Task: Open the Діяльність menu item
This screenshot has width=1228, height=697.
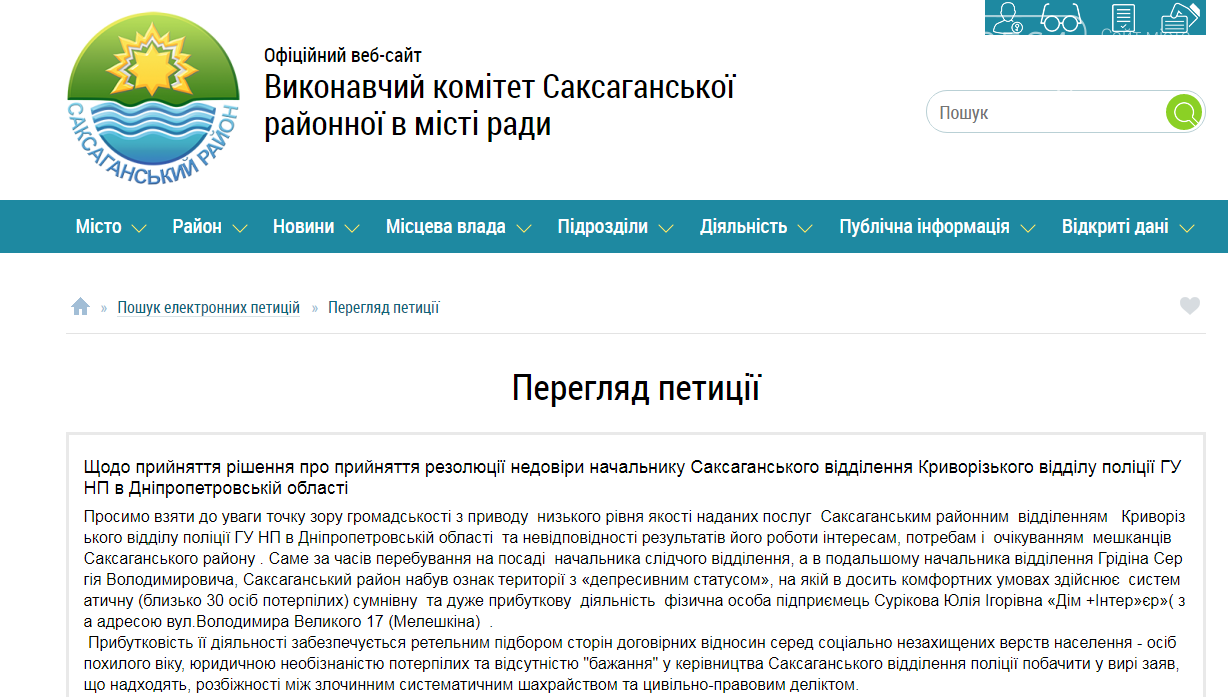Action: tap(744, 227)
